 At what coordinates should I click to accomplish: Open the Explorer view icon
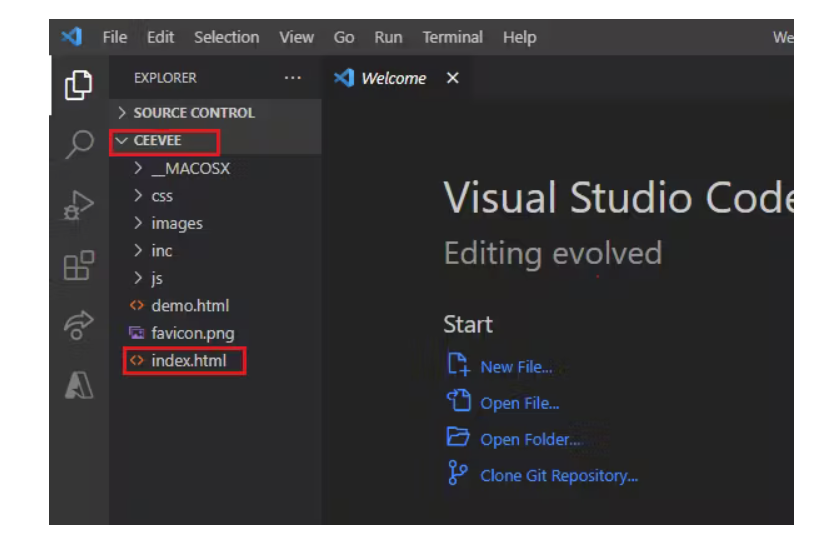tap(78, 87)
